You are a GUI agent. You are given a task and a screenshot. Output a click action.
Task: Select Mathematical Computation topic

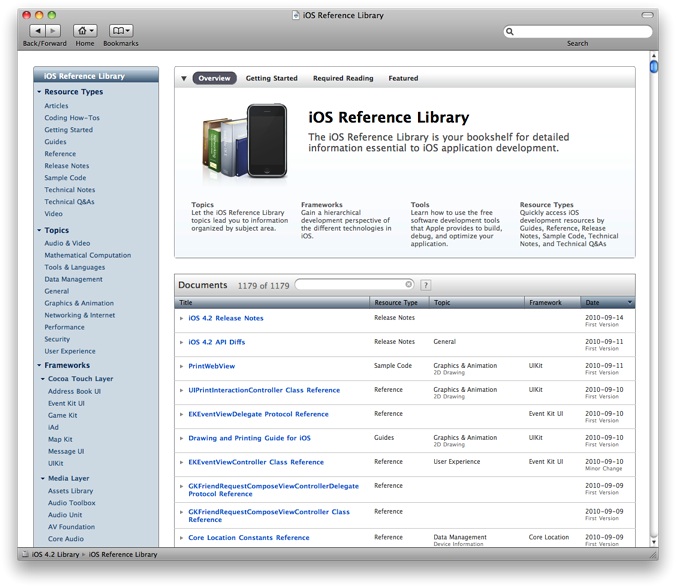[x=88, y=255]
